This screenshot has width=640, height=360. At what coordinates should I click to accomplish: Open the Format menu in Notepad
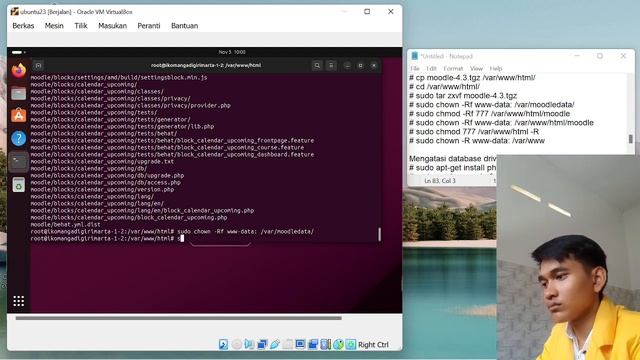(x=453, y=69)
